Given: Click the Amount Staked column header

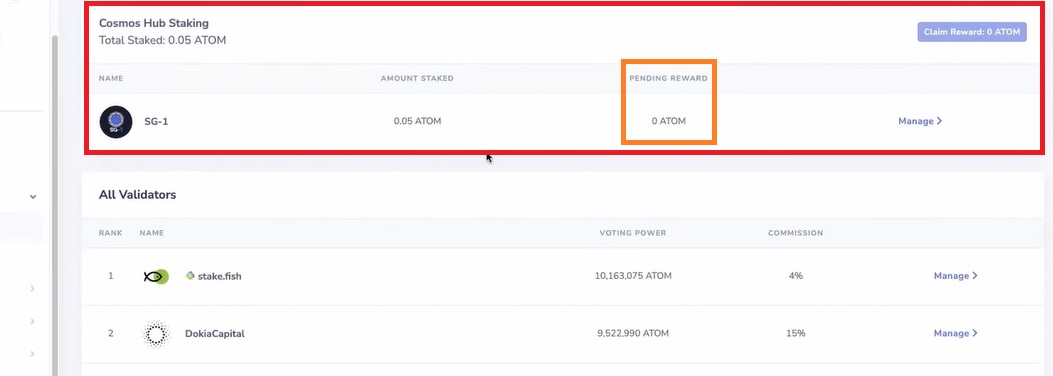Looking at the screenshot, I should coord(417,79).
